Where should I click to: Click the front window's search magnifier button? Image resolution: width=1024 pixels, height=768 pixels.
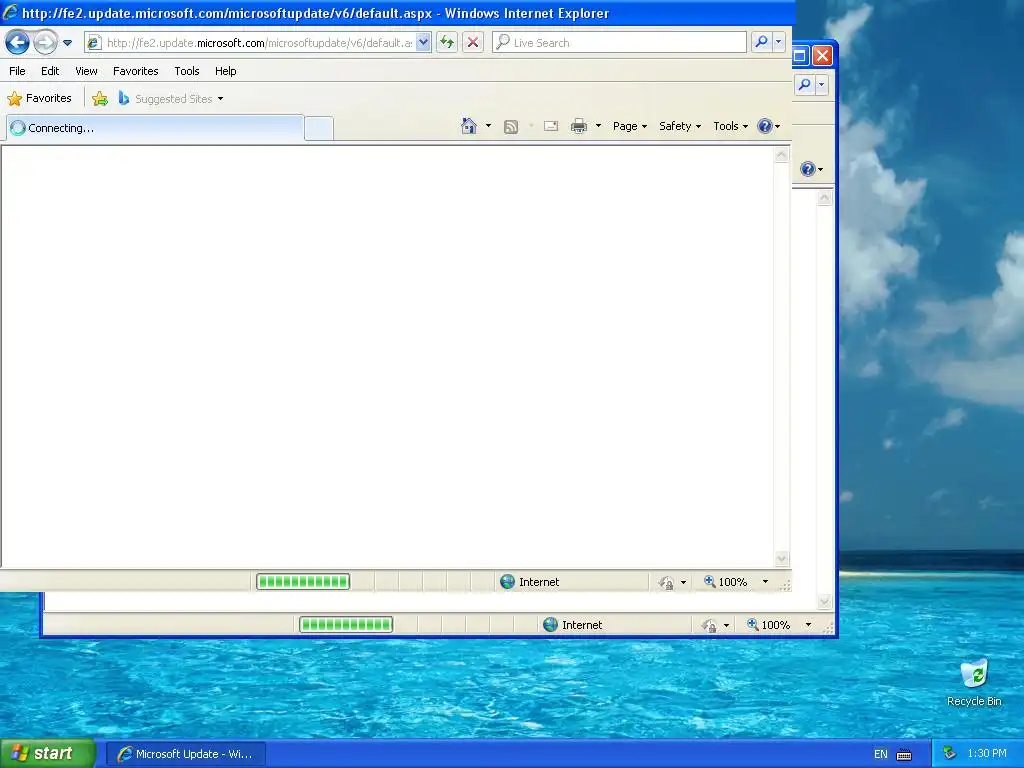[761, 43]
